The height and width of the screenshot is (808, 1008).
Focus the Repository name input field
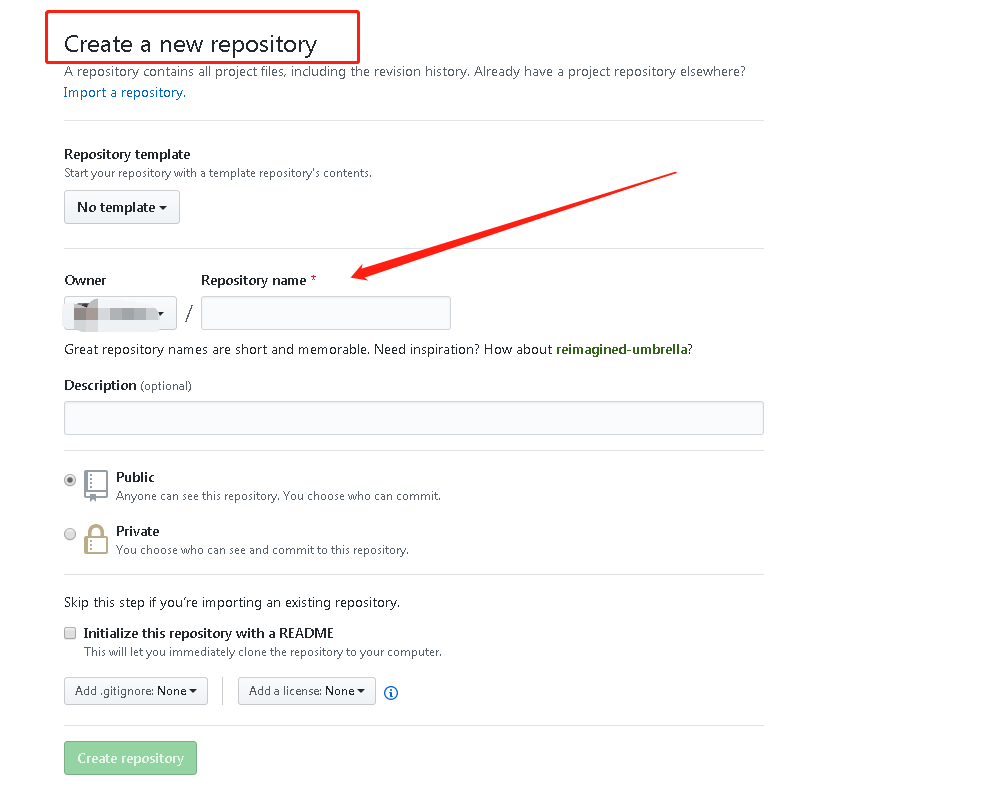pyautogui.click(x=326, y=313)
